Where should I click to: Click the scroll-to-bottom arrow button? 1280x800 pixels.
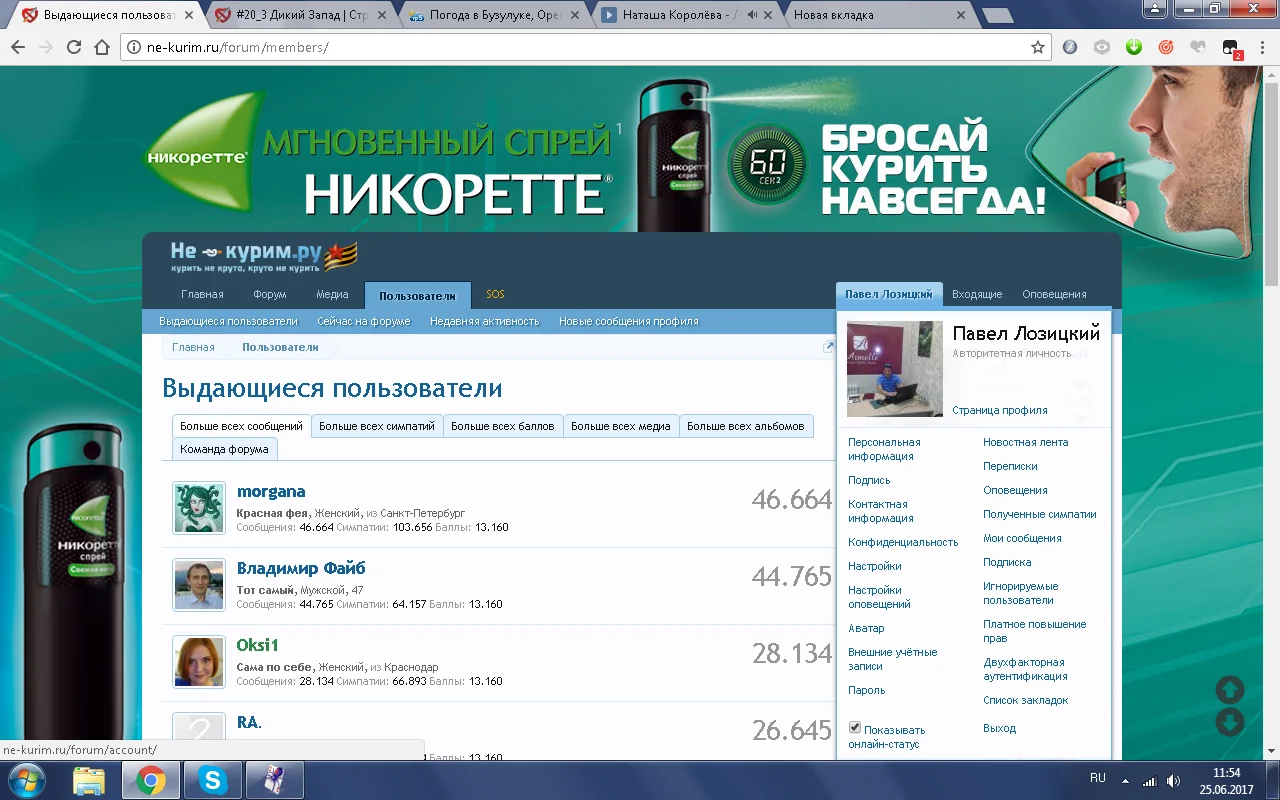(1229, 722)
